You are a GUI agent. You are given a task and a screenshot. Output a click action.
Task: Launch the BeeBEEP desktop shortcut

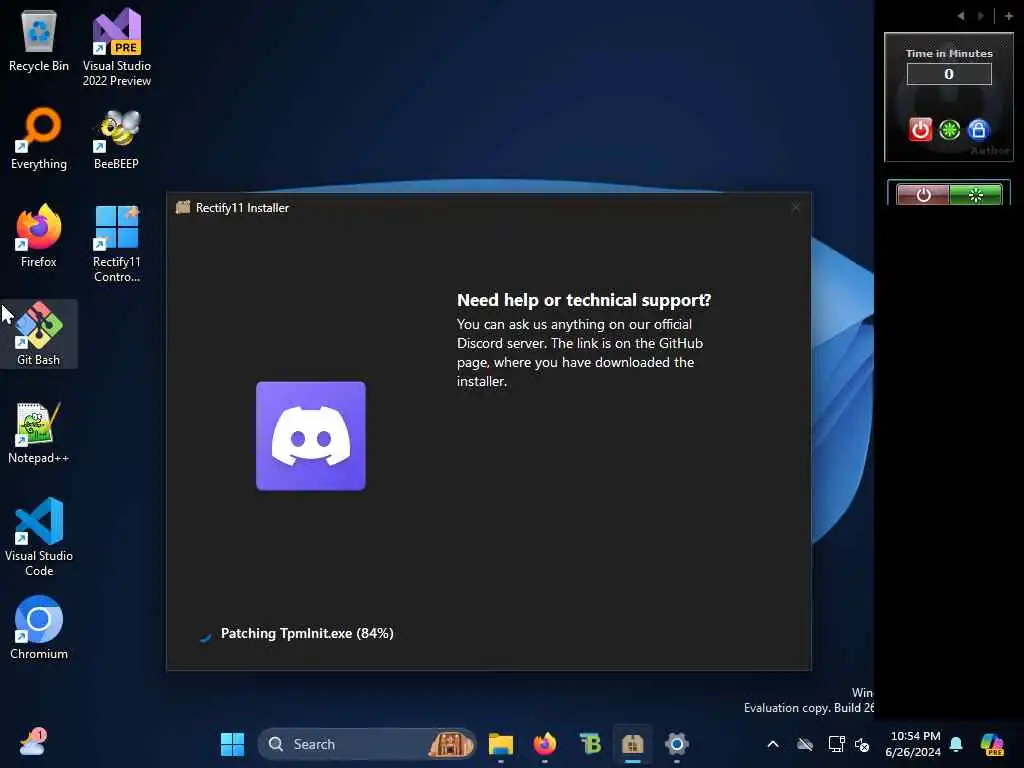(116, 138)
